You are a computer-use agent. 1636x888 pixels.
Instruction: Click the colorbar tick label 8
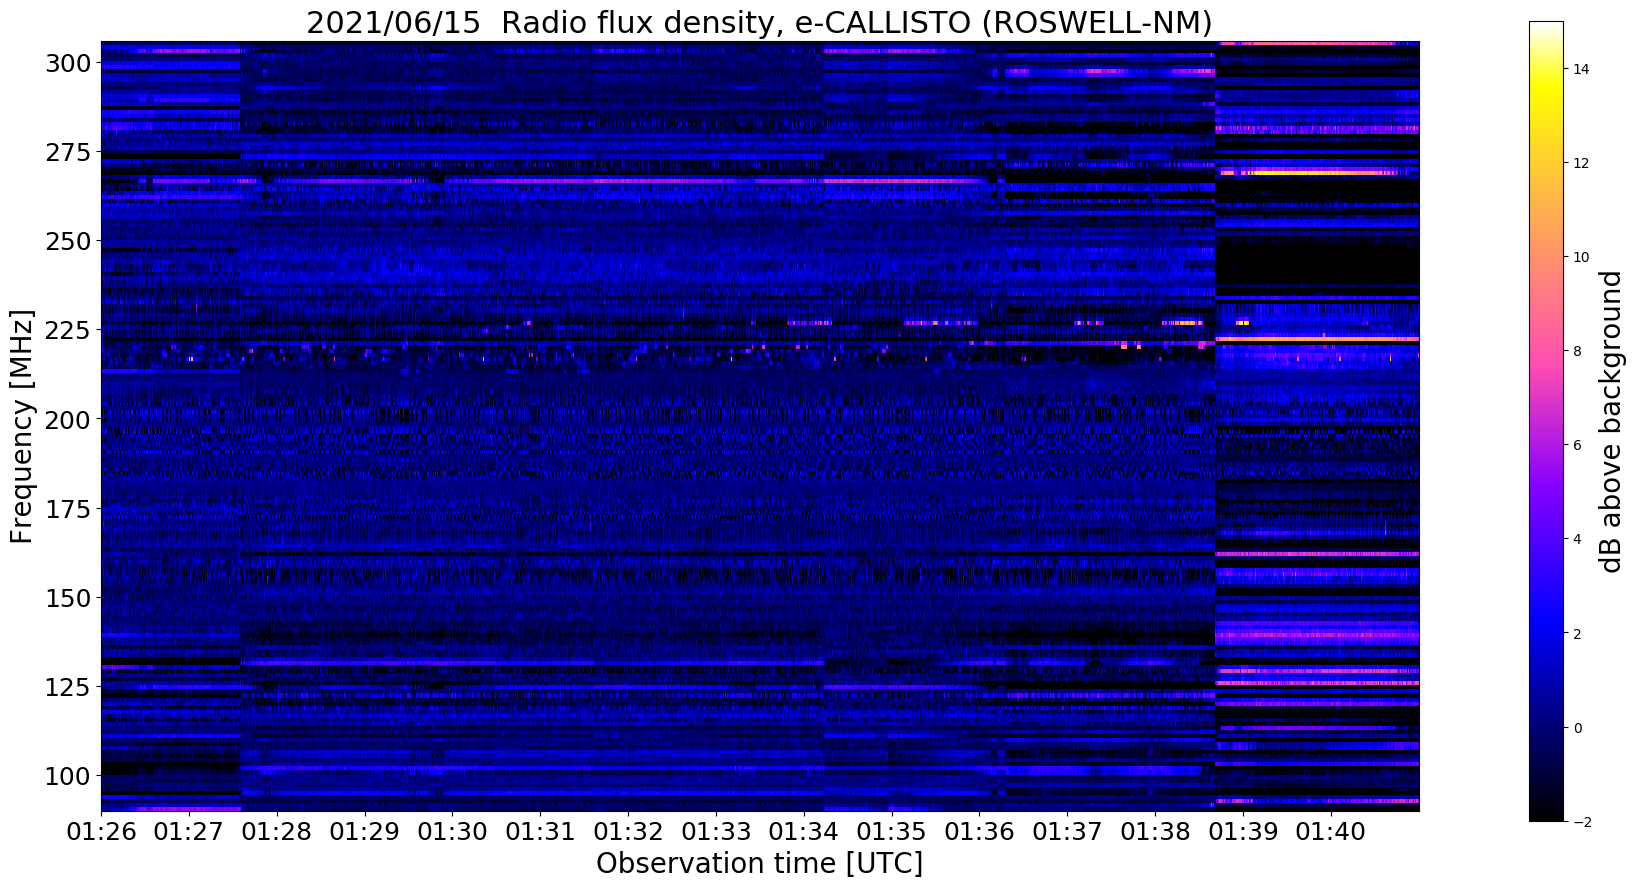click(x=1578, y=351)
